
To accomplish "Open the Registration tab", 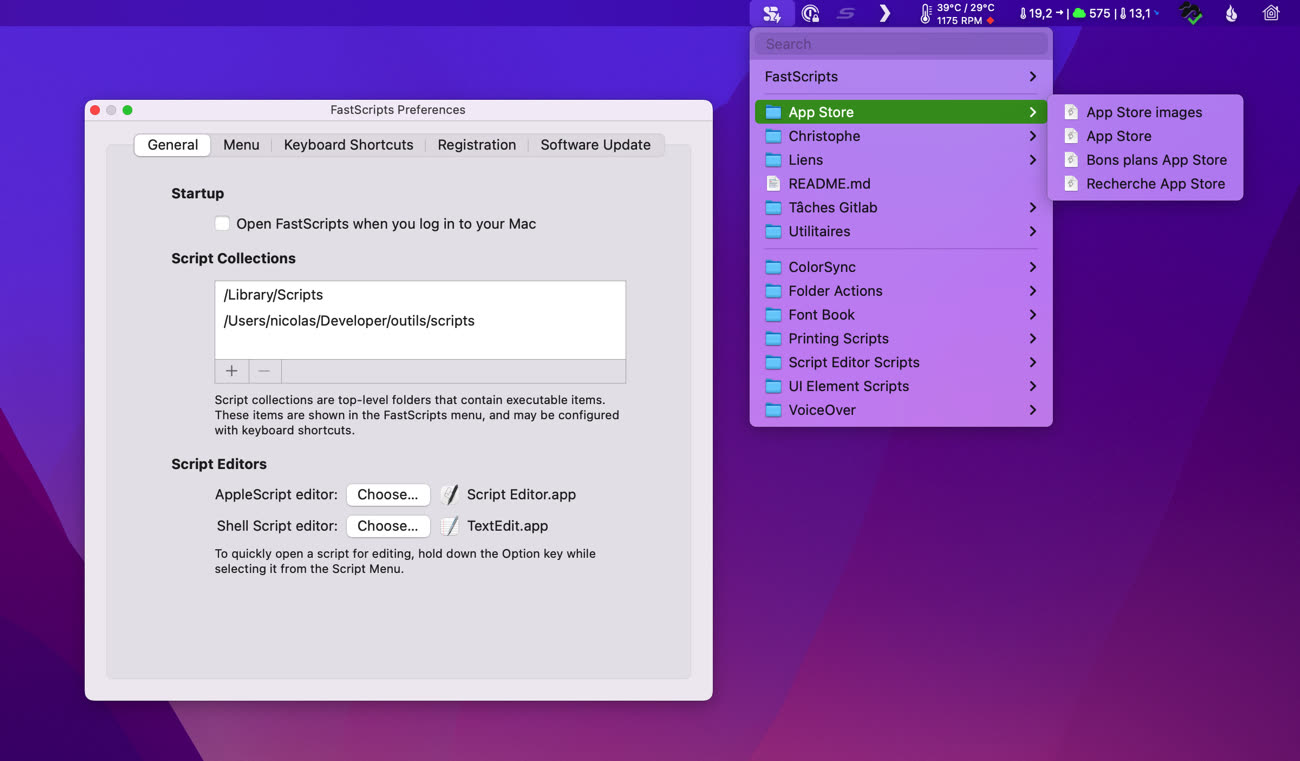I will [477, 145].
